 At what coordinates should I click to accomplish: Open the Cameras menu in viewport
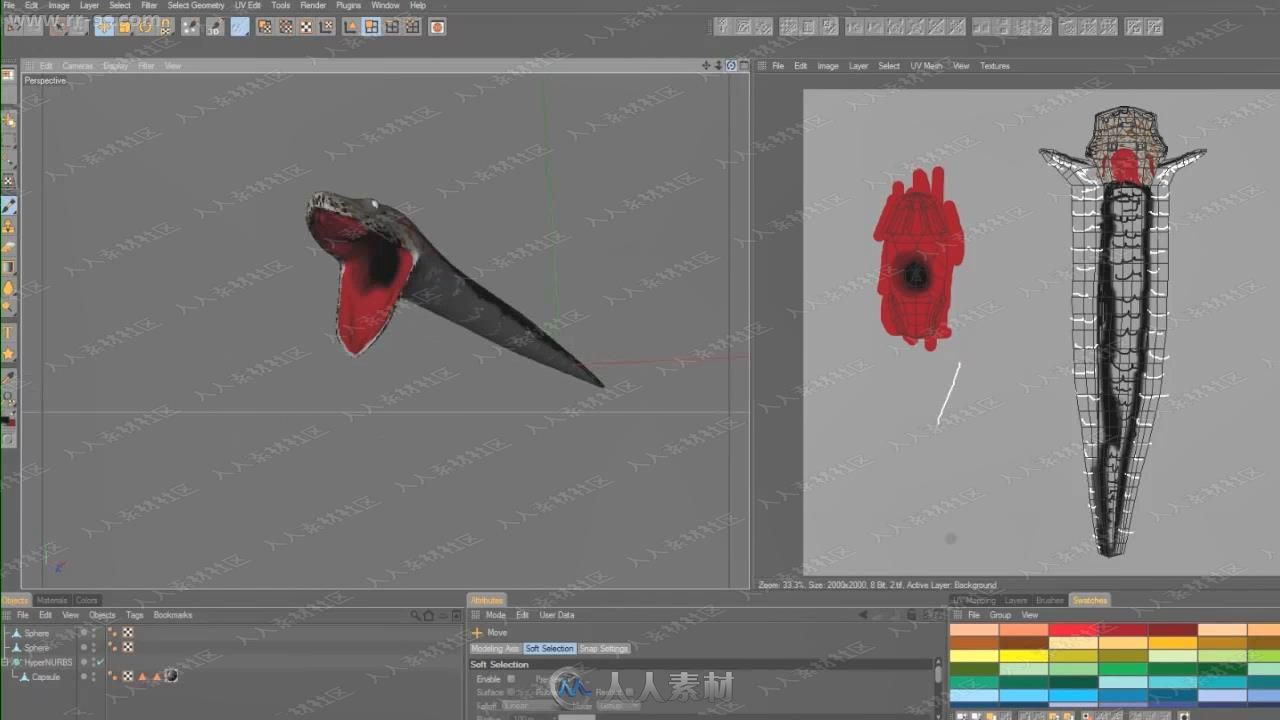(77, 66)
